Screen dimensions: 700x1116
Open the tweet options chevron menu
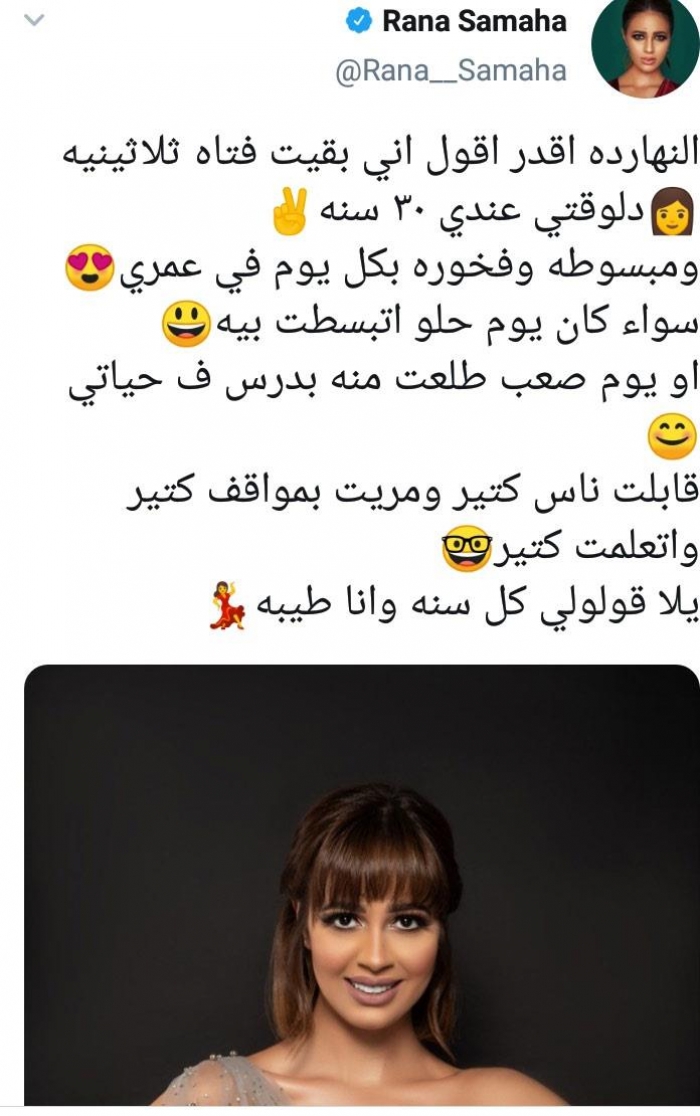[x=34, y=21]
